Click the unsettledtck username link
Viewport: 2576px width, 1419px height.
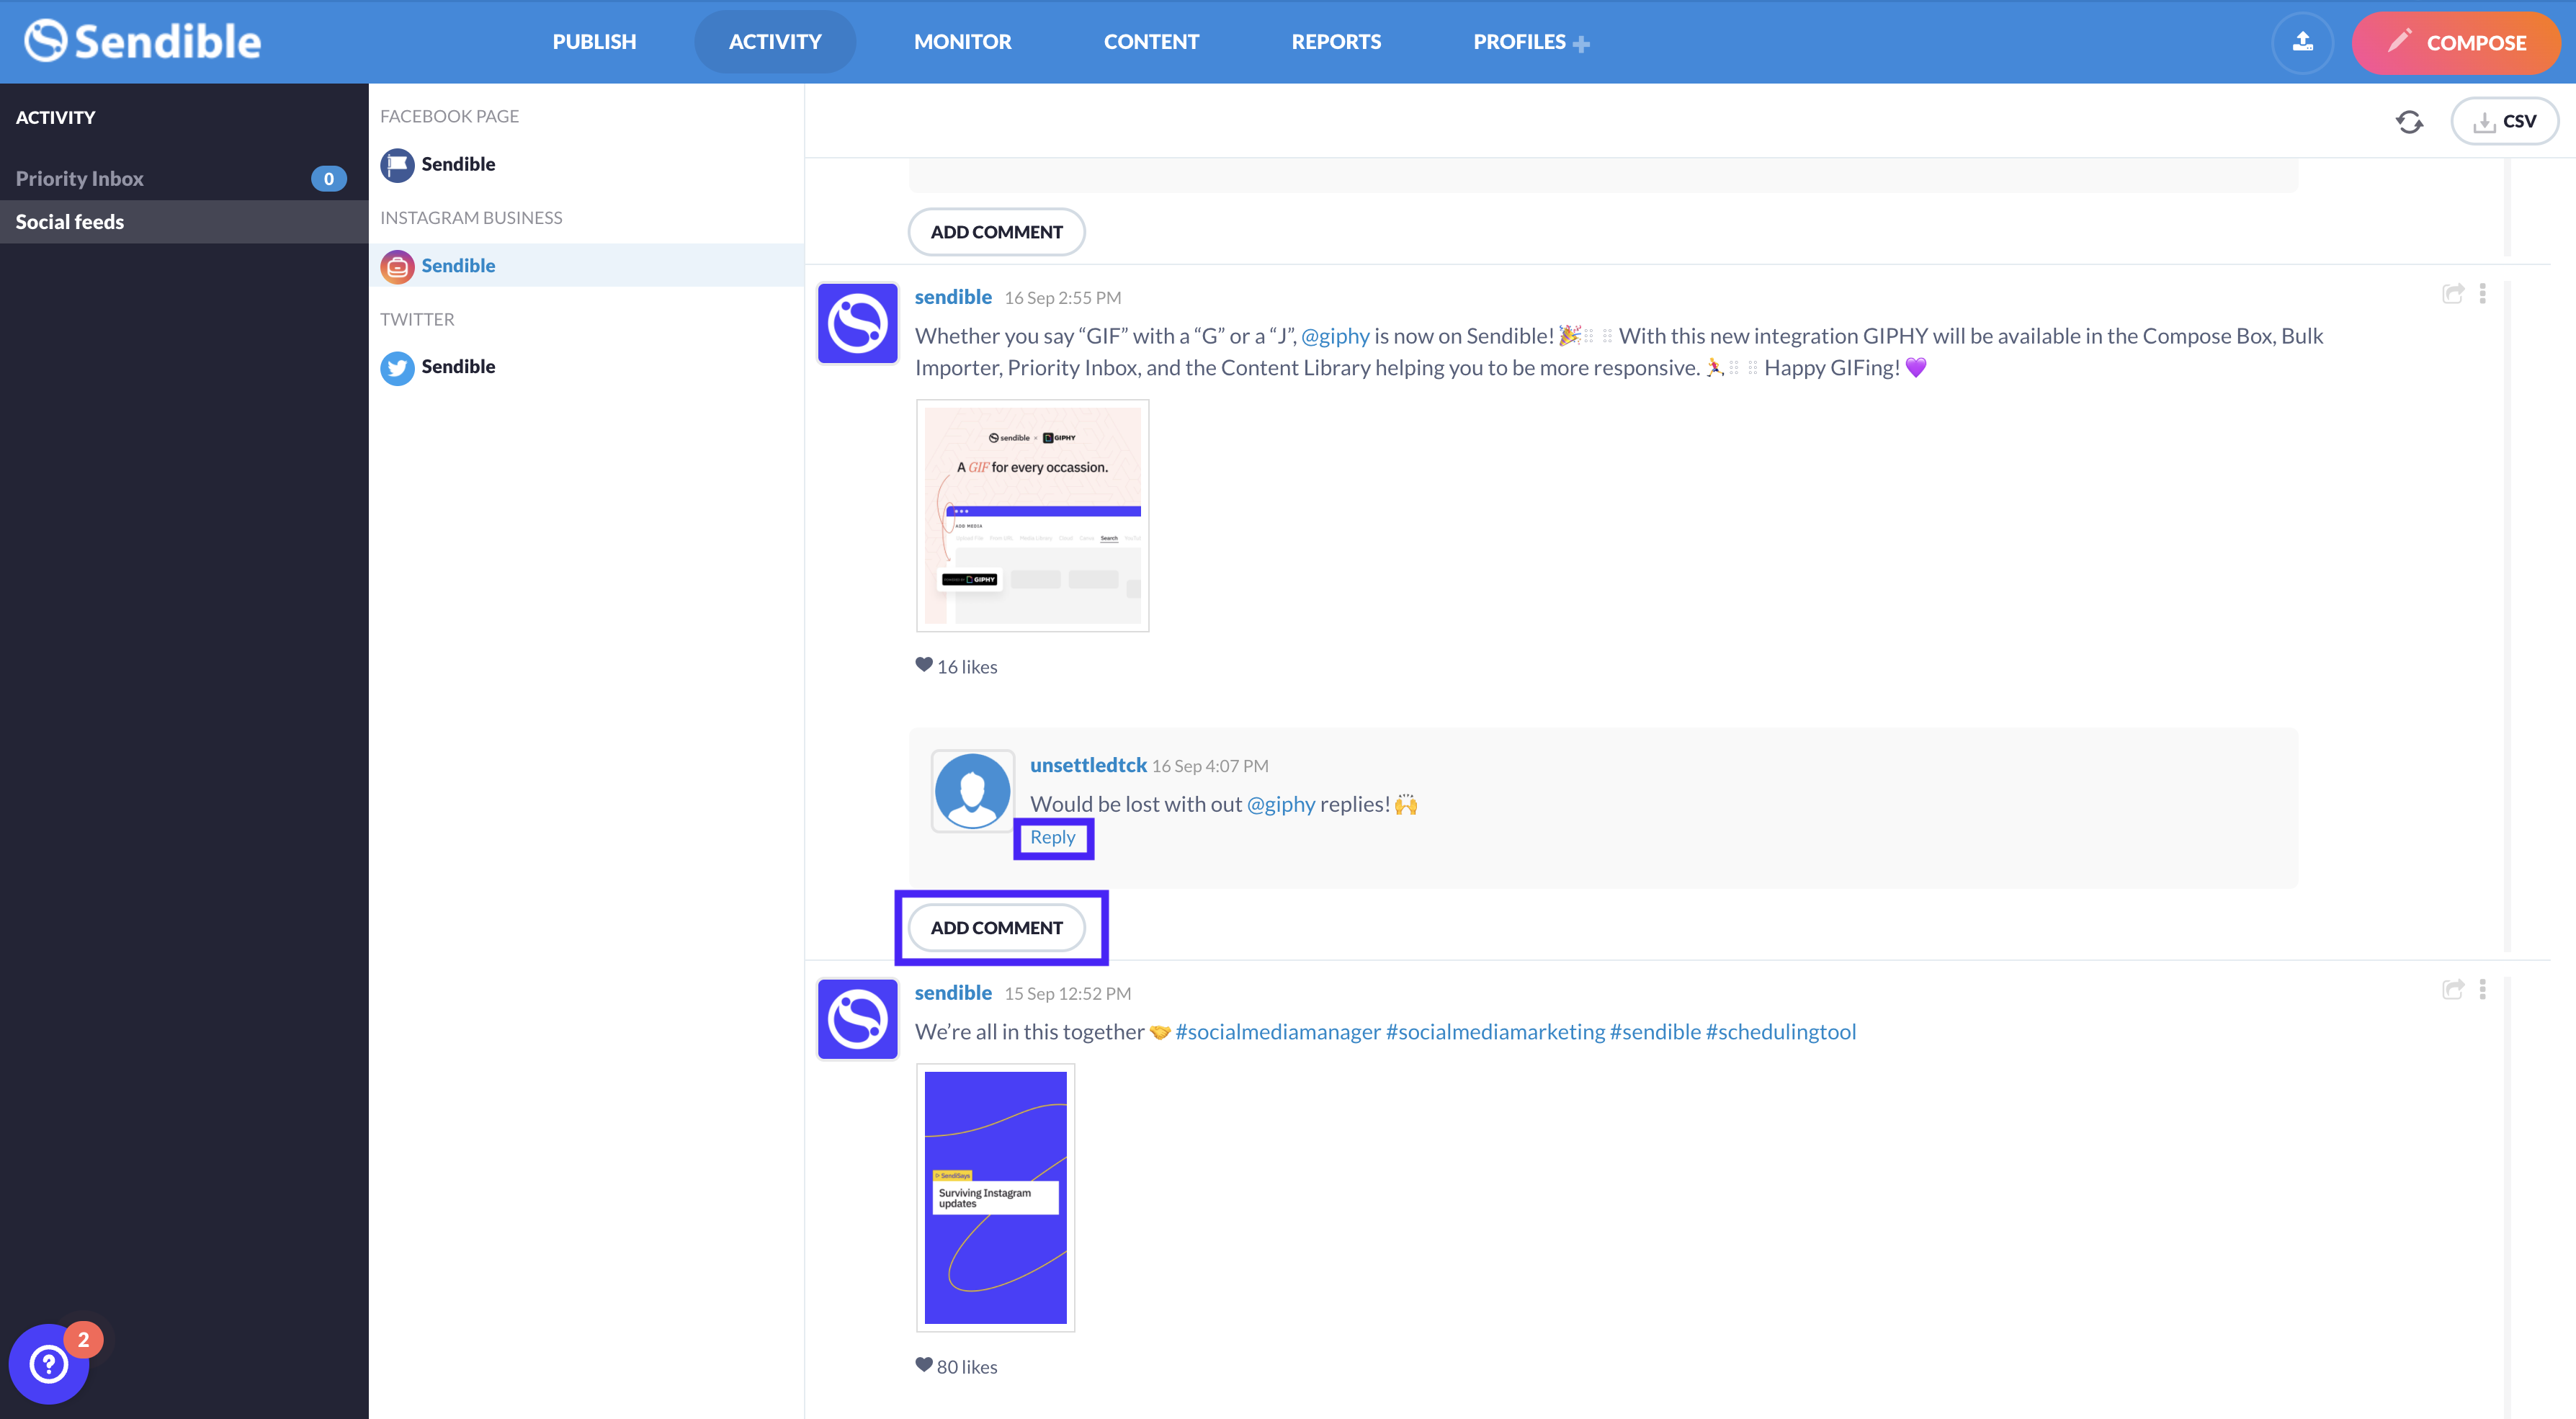tap(1088, 765)
